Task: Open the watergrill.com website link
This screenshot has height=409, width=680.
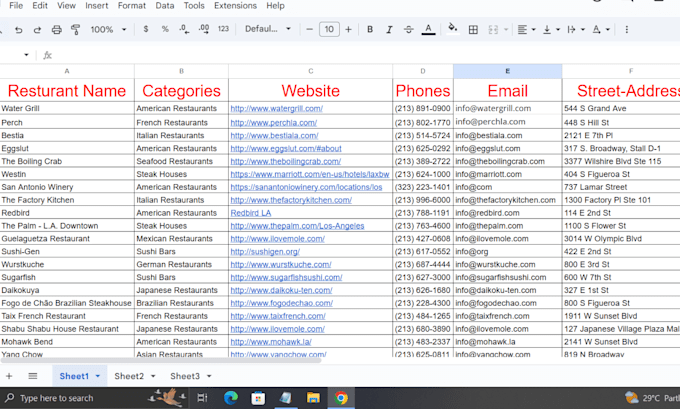Action: pos(276,108)
